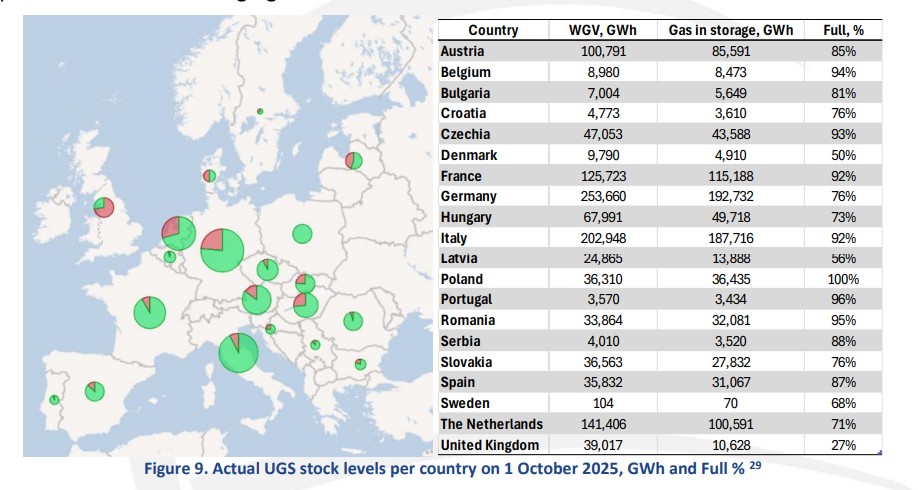Viewport: 918px width, 490px height.
Task: Click the Germany pie chart on the map
Action: point(222,249)
